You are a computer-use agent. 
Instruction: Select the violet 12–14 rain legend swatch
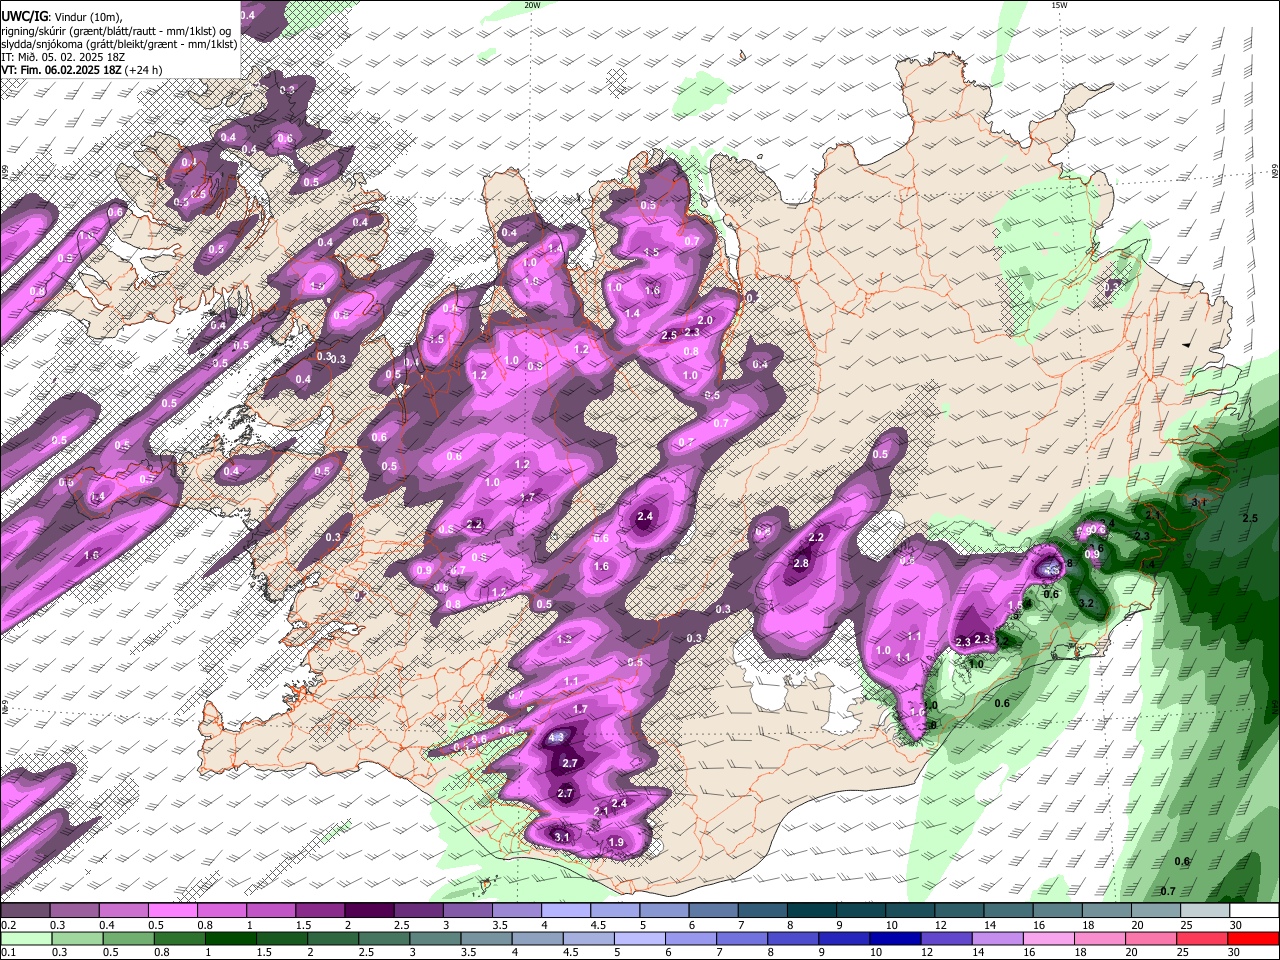pos(945,938)
